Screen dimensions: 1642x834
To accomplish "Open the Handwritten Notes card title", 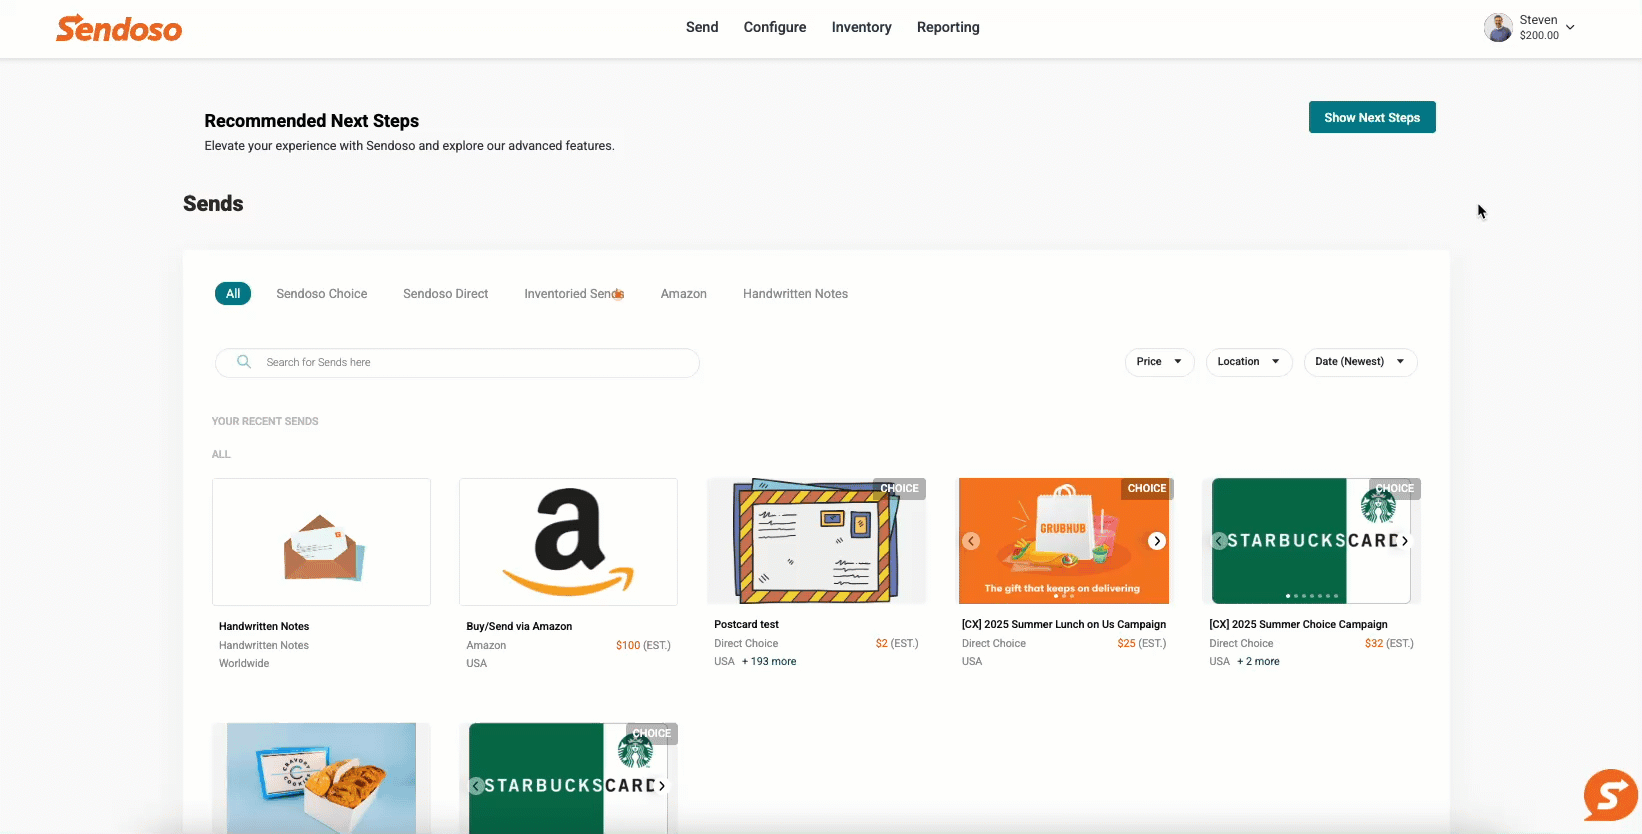I will (264, 626).
